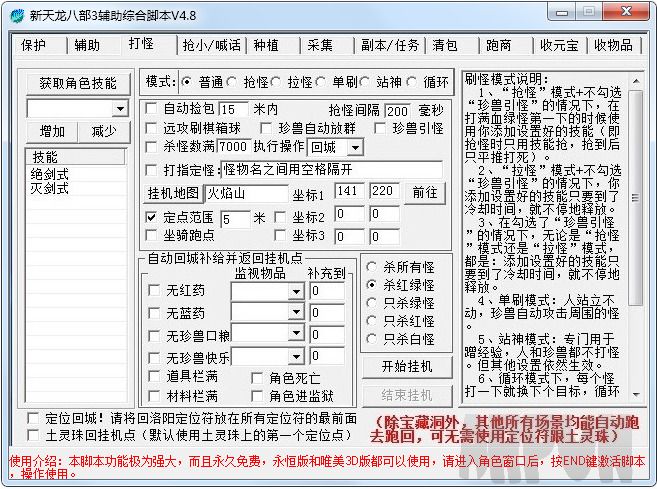The height and width of the screenshot is (489, 657).
Task: Select 只杀白怪 option
Action: [371, 339]
